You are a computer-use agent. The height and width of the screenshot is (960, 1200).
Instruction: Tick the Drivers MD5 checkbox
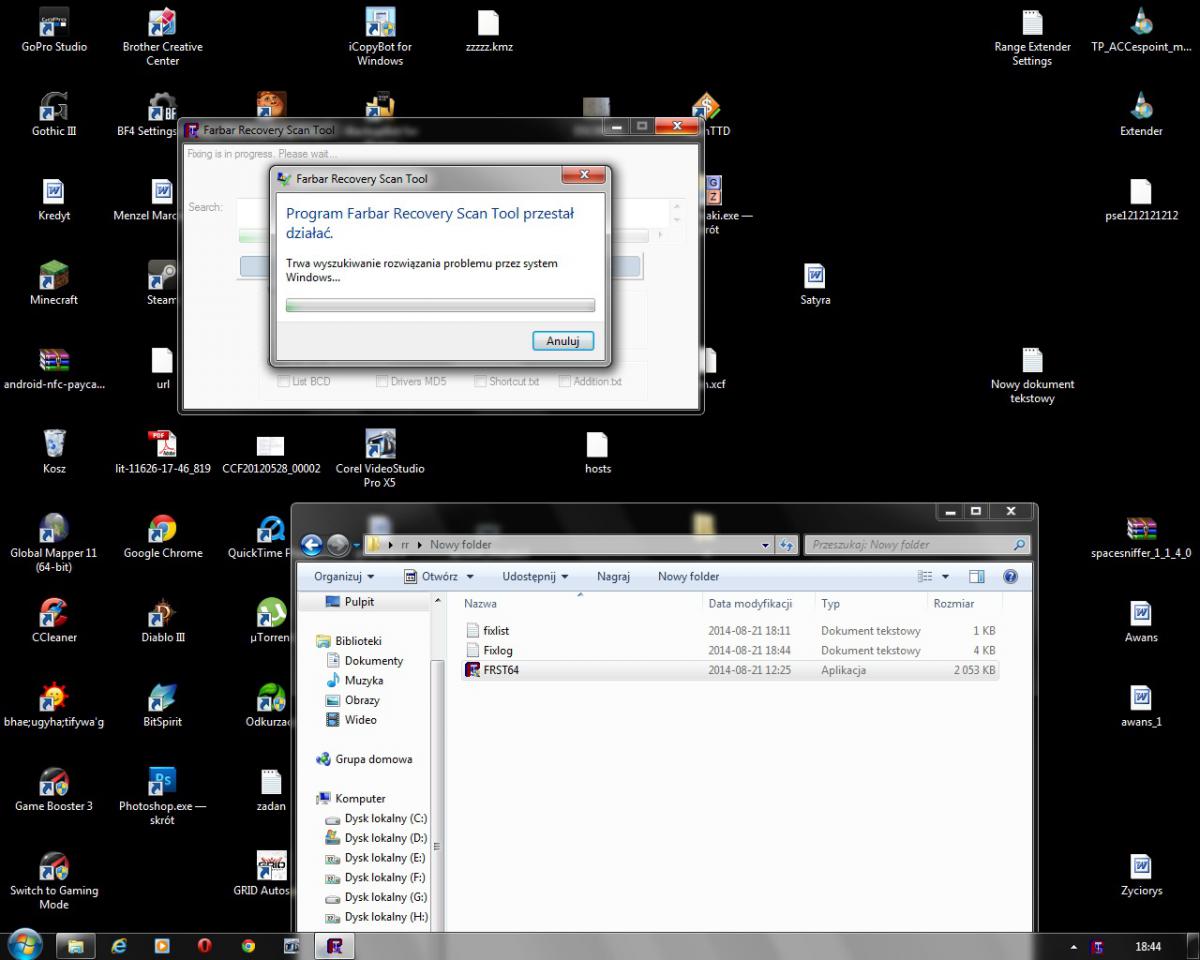click(x=382, y=381)
